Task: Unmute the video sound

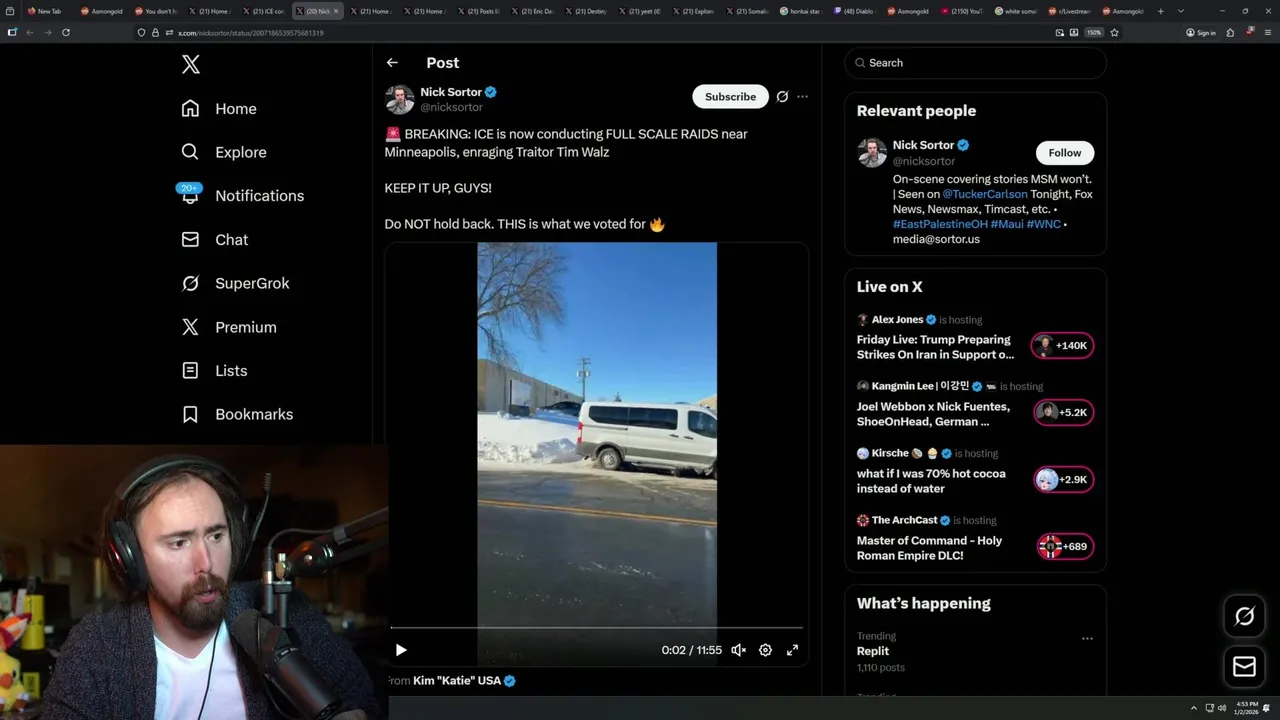Action: pos(738,650)
